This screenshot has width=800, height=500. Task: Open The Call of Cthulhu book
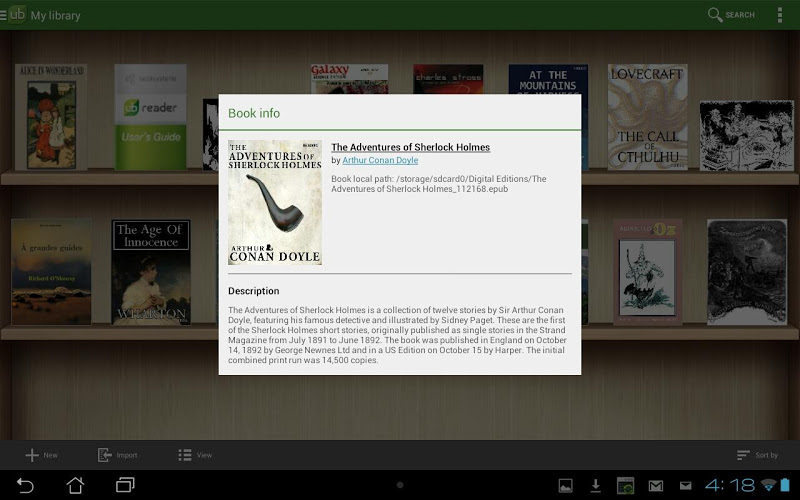(x=647, y=117)
